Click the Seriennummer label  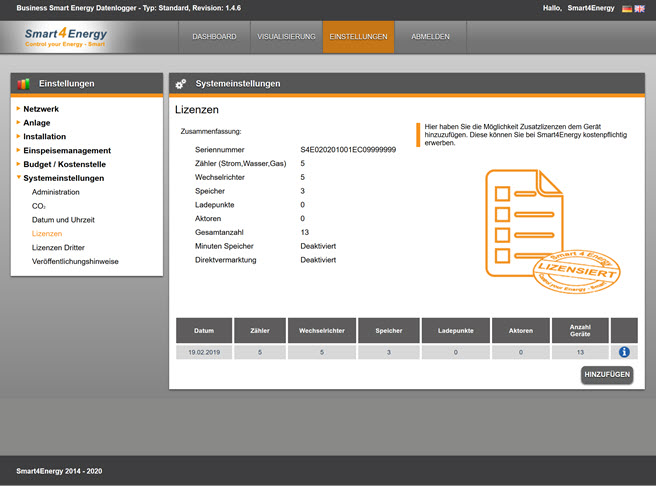[x=220, y=150]
